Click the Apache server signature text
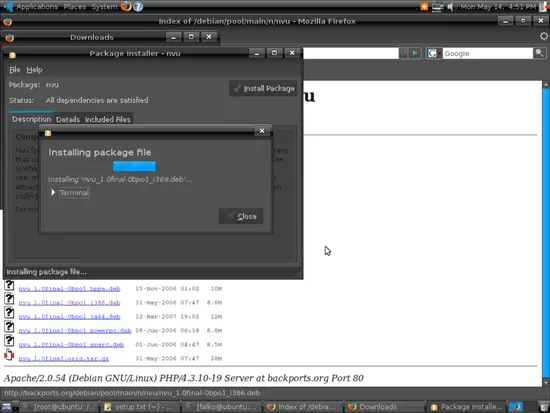The image size is (550, 413). point(183,378)
